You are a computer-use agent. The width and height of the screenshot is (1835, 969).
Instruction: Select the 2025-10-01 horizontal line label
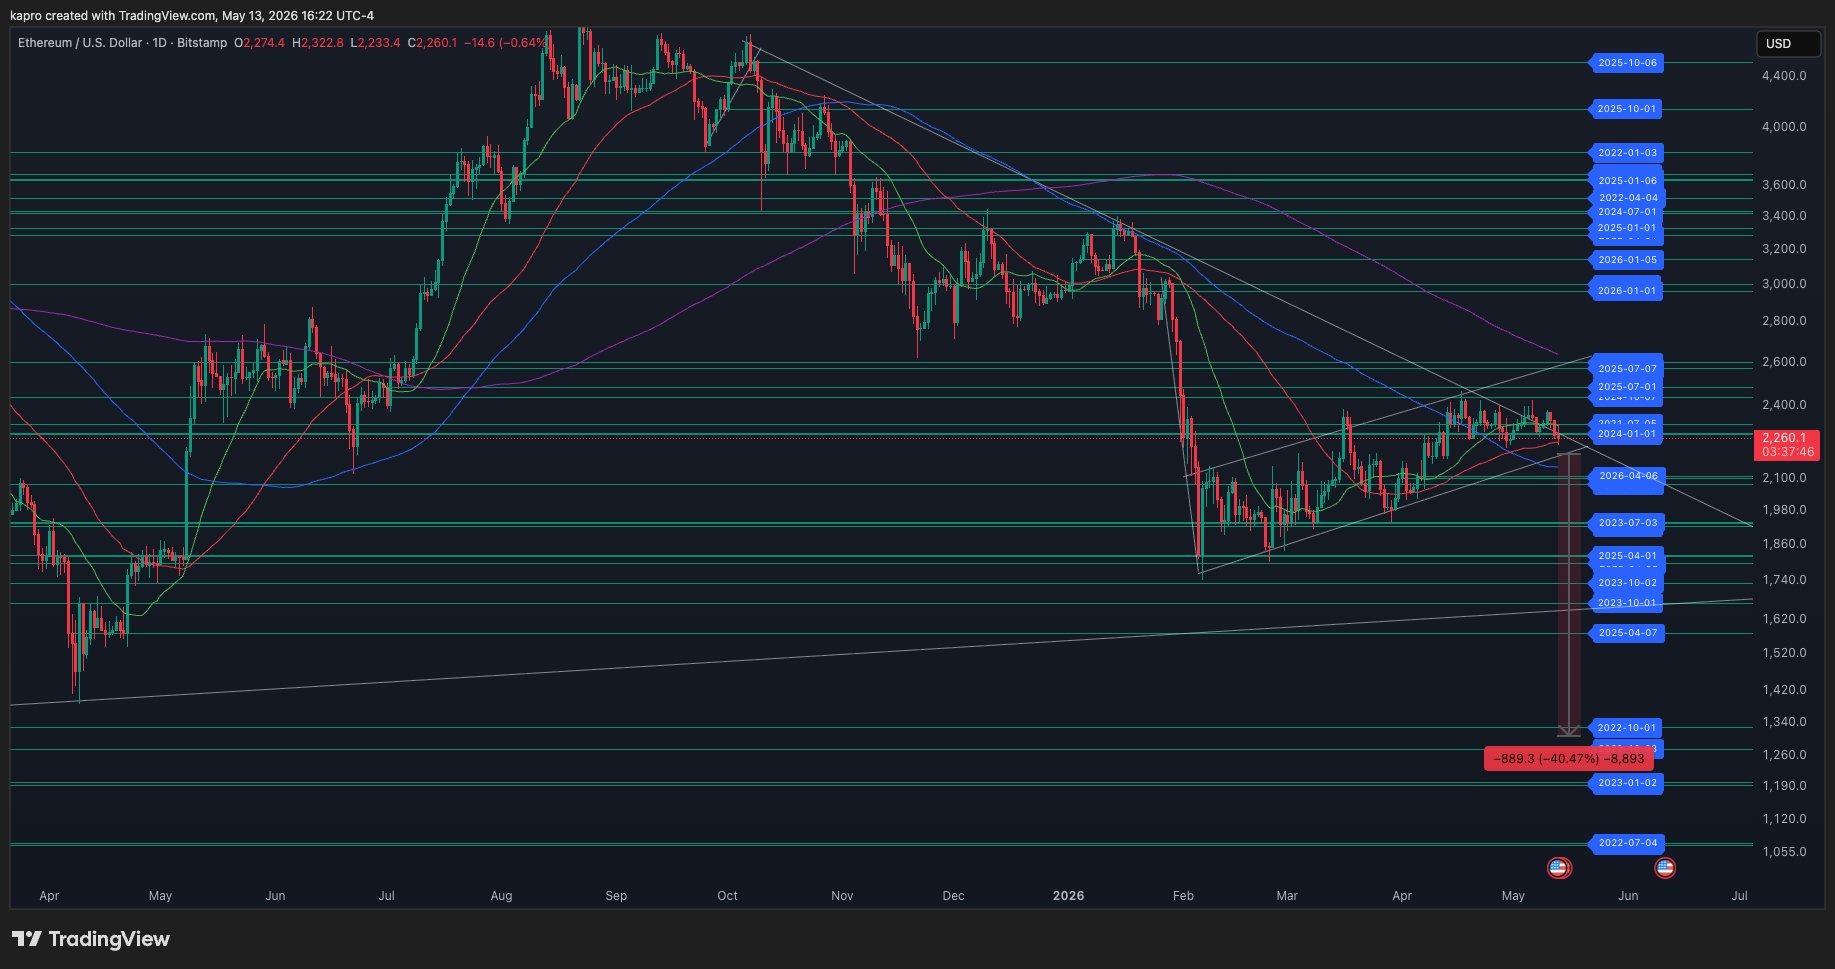(1626, 109)
